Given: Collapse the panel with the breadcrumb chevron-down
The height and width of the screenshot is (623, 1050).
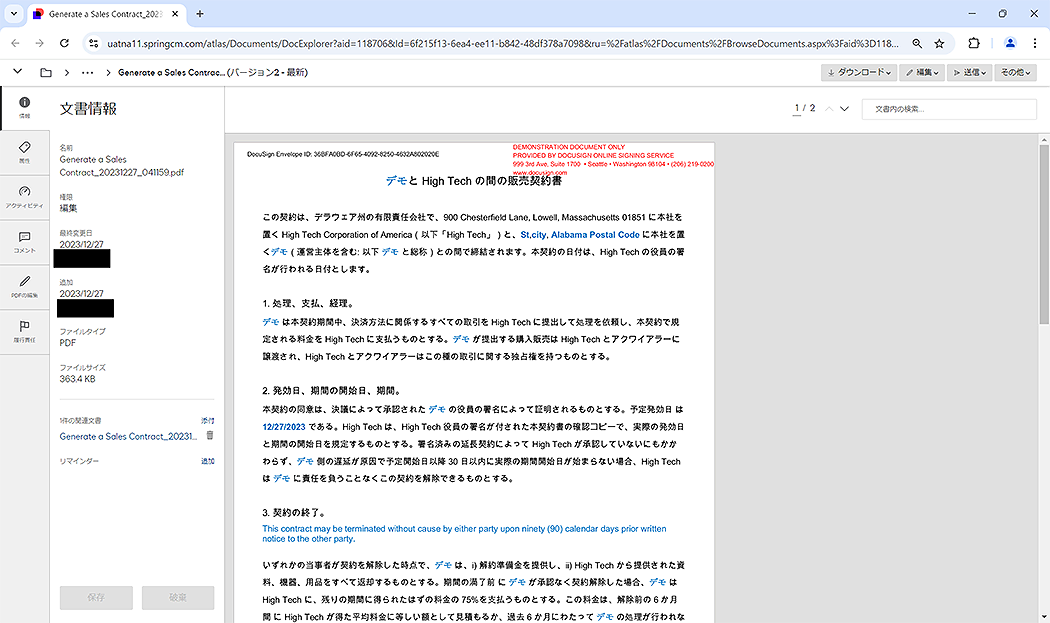Looking at the screenshot, I should pyautogui.click(x=17, y=72).
